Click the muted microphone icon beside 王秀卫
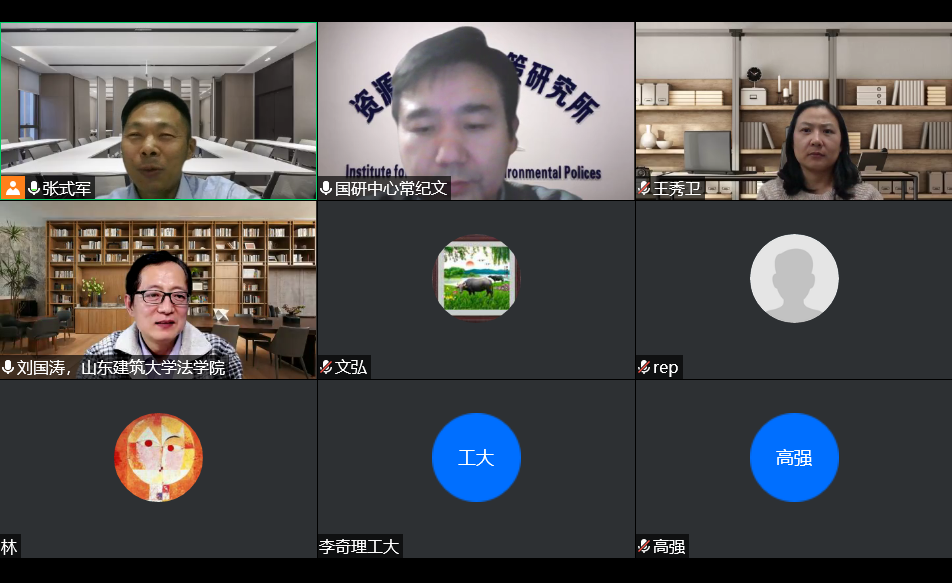 point(644,188)
